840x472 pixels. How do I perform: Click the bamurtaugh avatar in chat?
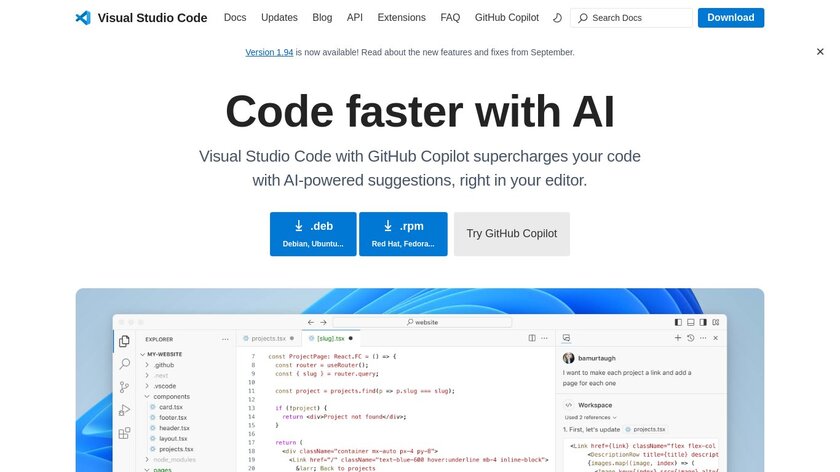pyautogui.click(x=568, y=358)
